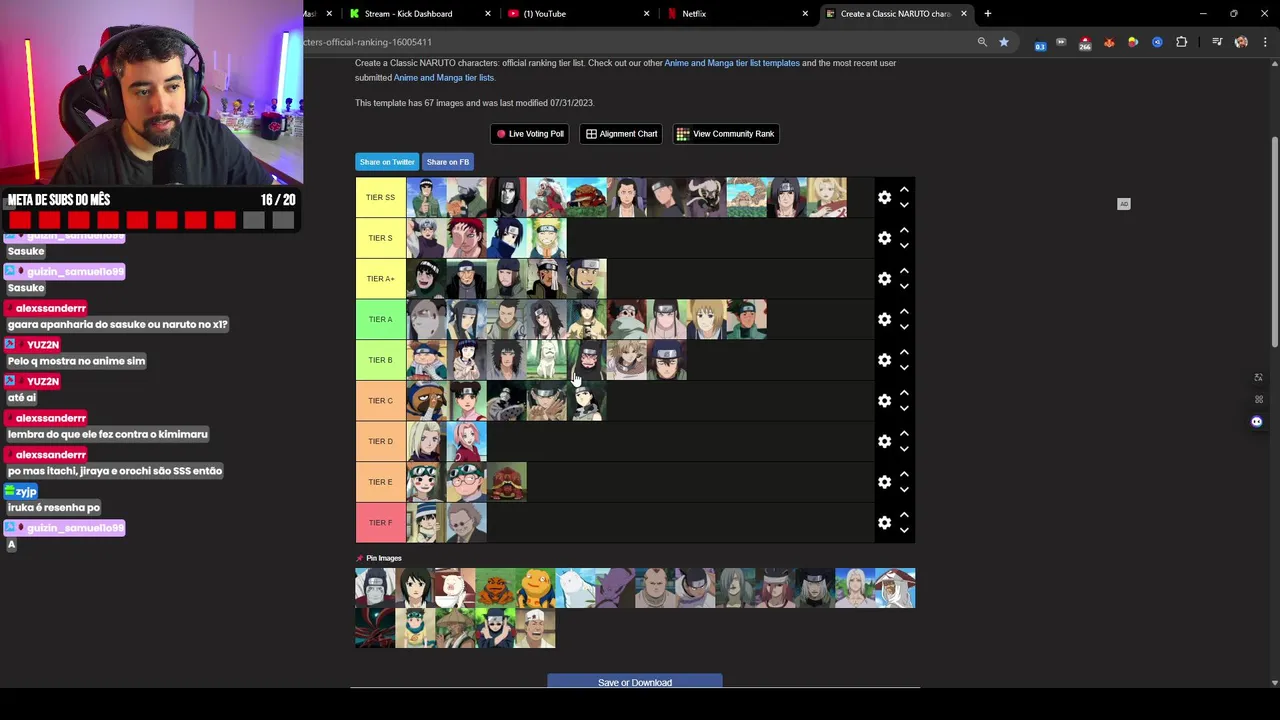Screen dimensions: 1280x720
Task: Click Share on Twitter
Action: [x=387, y=162]
